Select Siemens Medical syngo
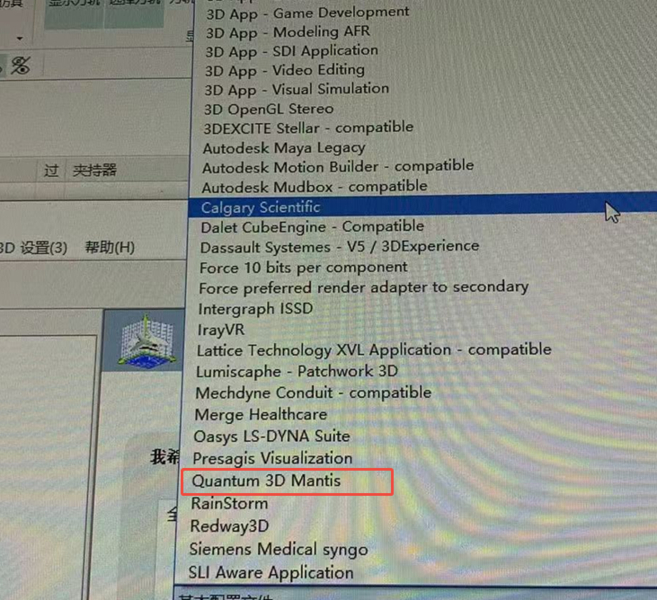The width and height of the screenshot is (657, 600). pyautogui.click(x=278, y=549)
